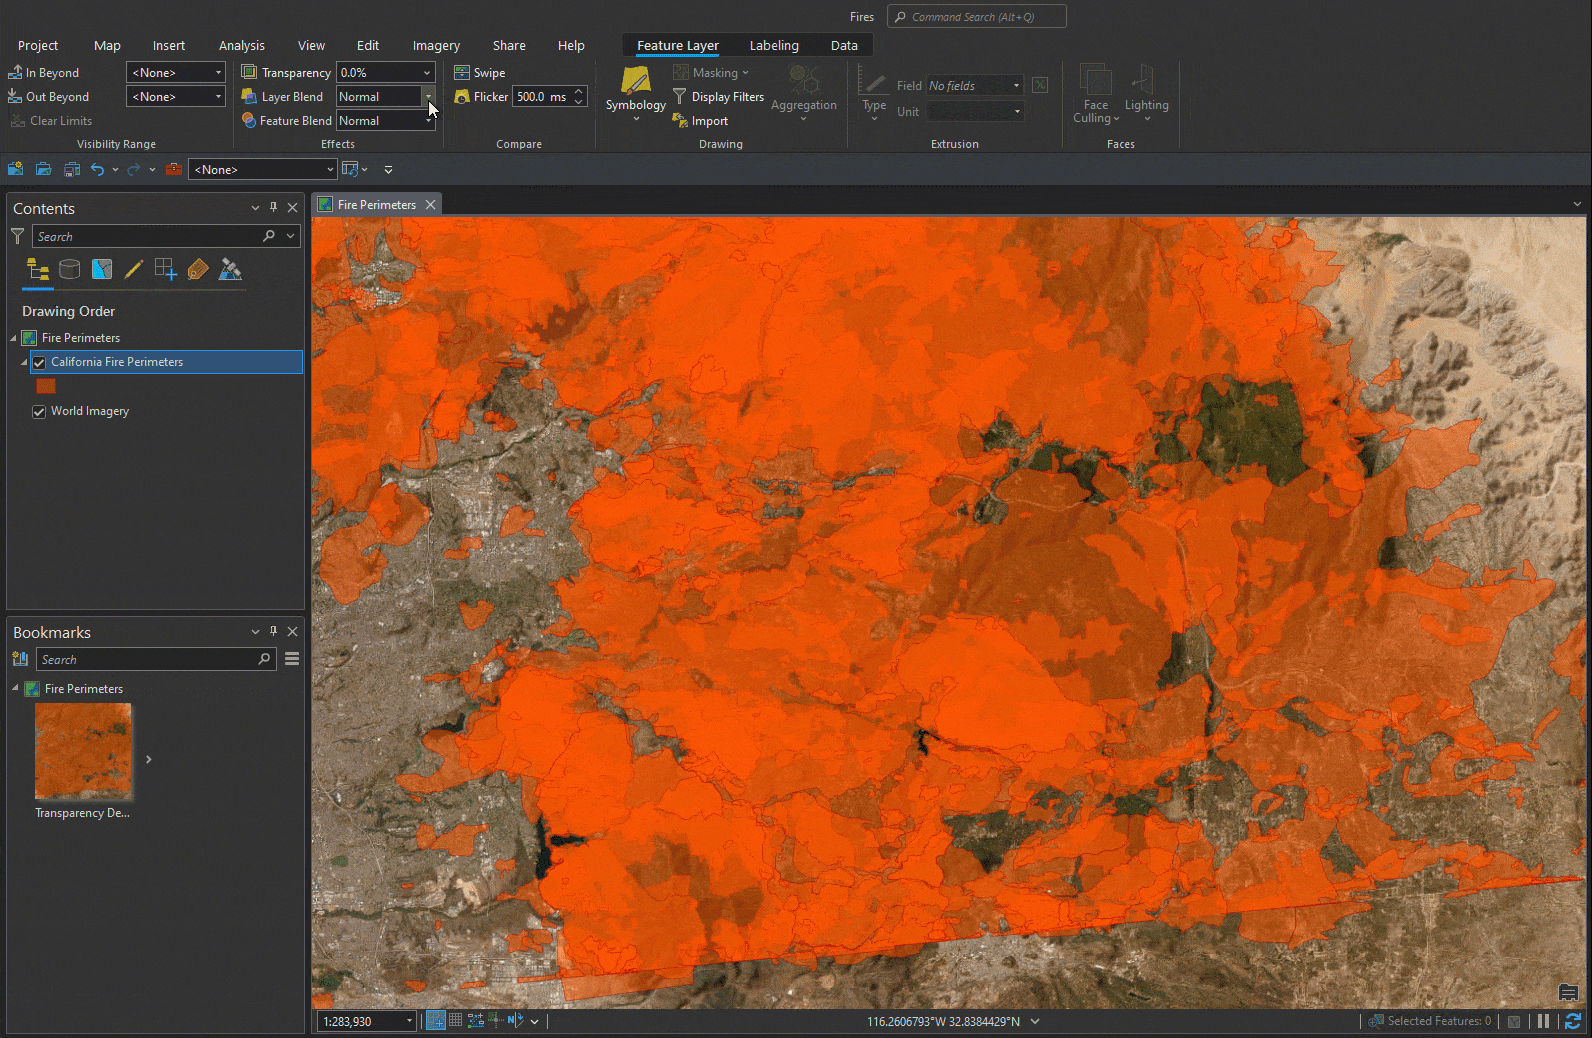Click the Undo arrow
The width and height of the screenshot is (1592, 1038).
97,169
